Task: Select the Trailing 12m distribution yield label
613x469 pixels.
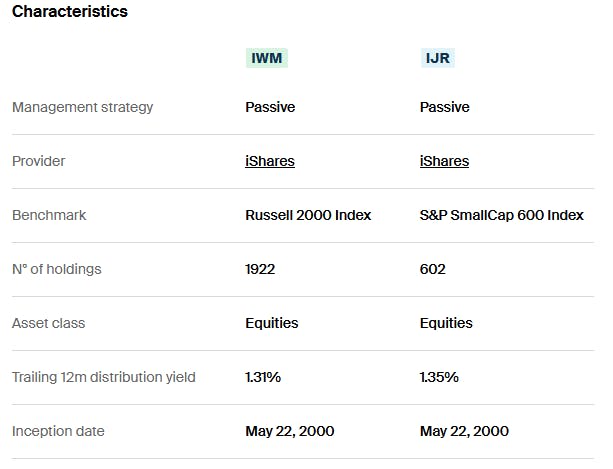Action: [104, 377]
